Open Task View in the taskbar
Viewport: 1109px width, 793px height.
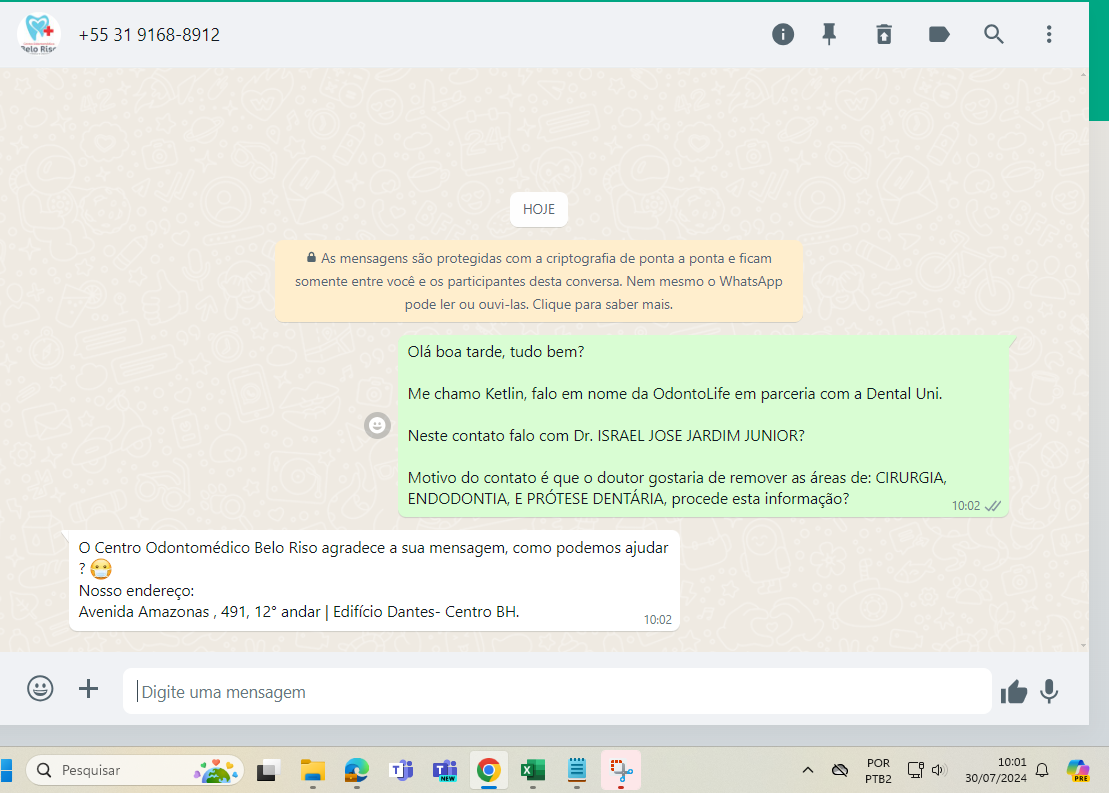pos(268,770)
